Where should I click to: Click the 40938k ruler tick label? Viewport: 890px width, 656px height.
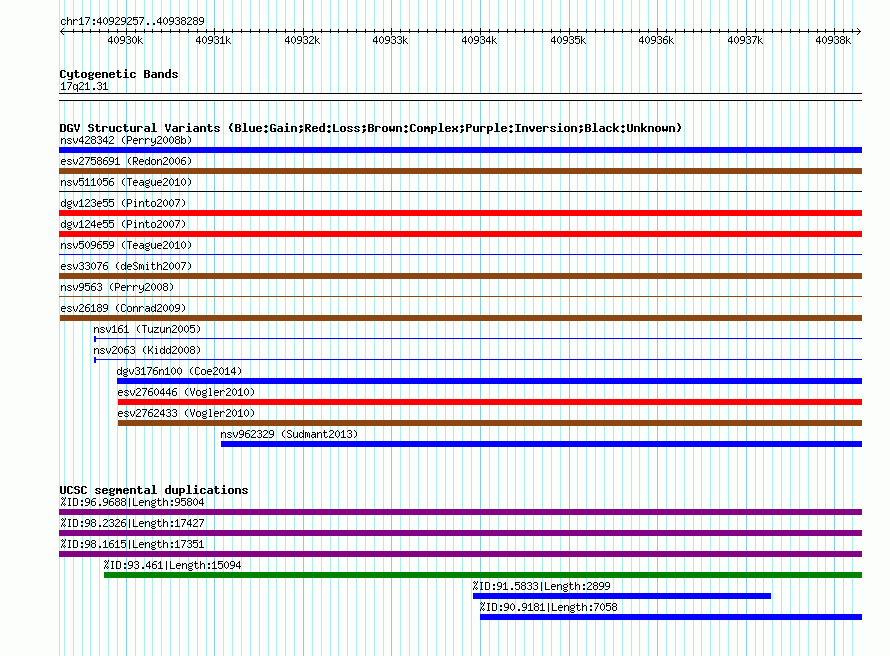pos(833,40)
